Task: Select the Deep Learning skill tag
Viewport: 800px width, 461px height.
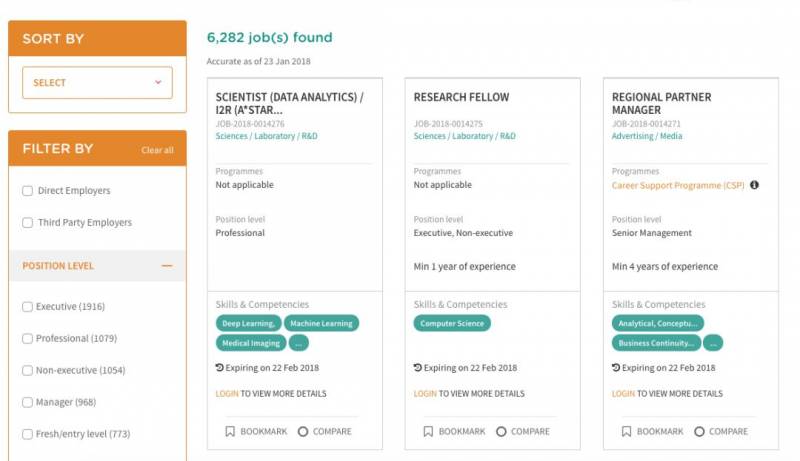Action: pyautogui.click(x=248, y=323)
